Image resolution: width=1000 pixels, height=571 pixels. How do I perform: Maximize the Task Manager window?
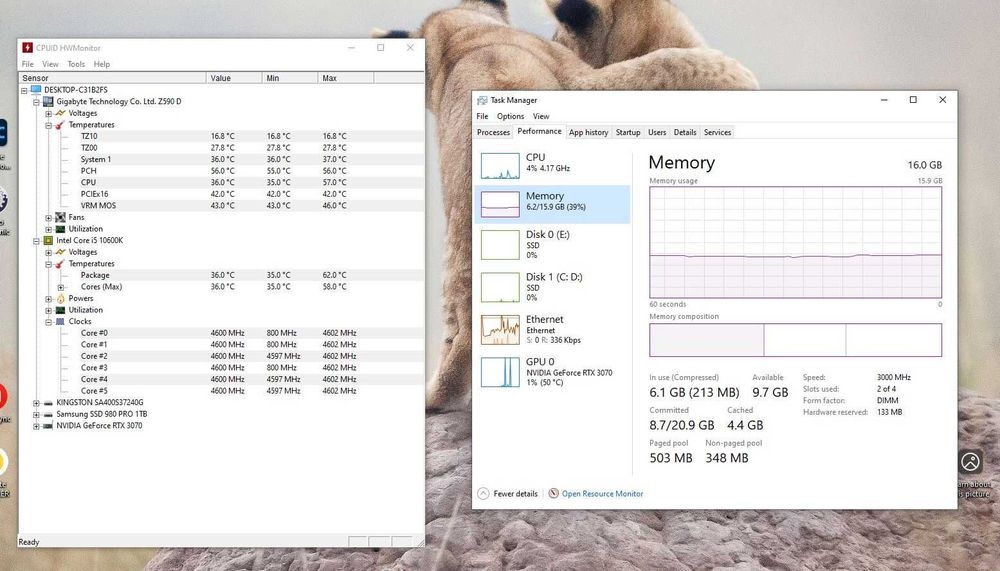point(913,100)
